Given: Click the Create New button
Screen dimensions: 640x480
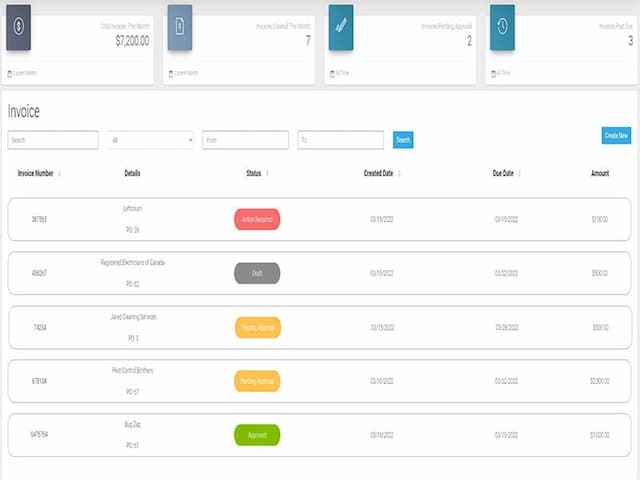Looking at the screenshot, I should coord(616,135).
